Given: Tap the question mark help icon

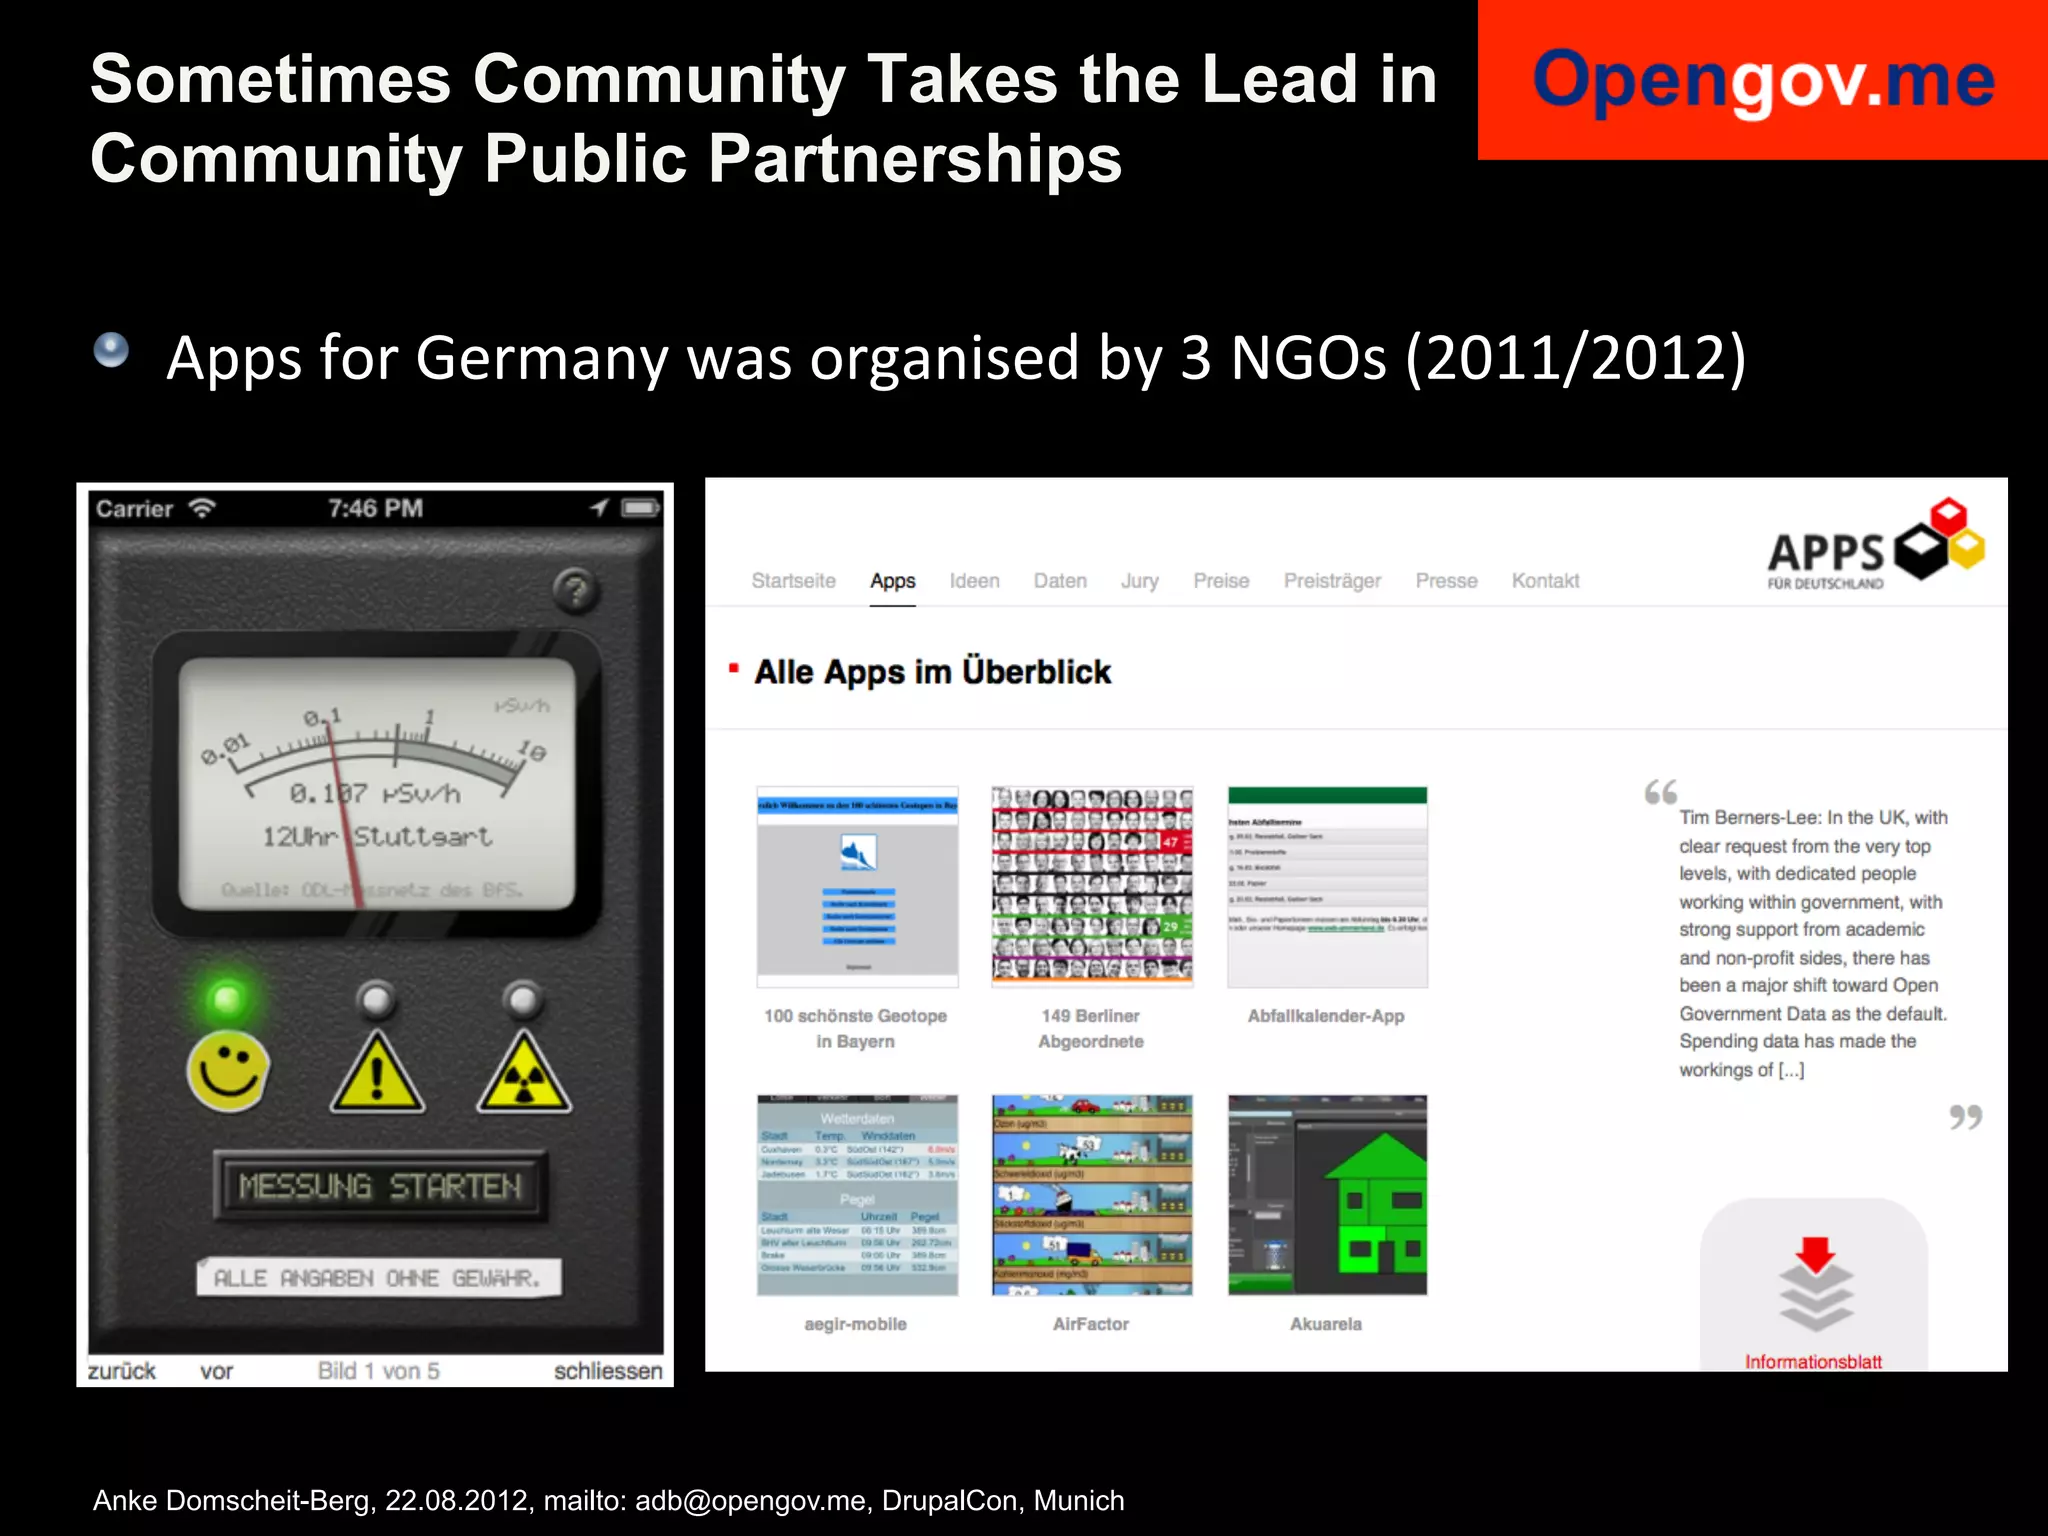Looking at the screenshot, I should 576,591.
